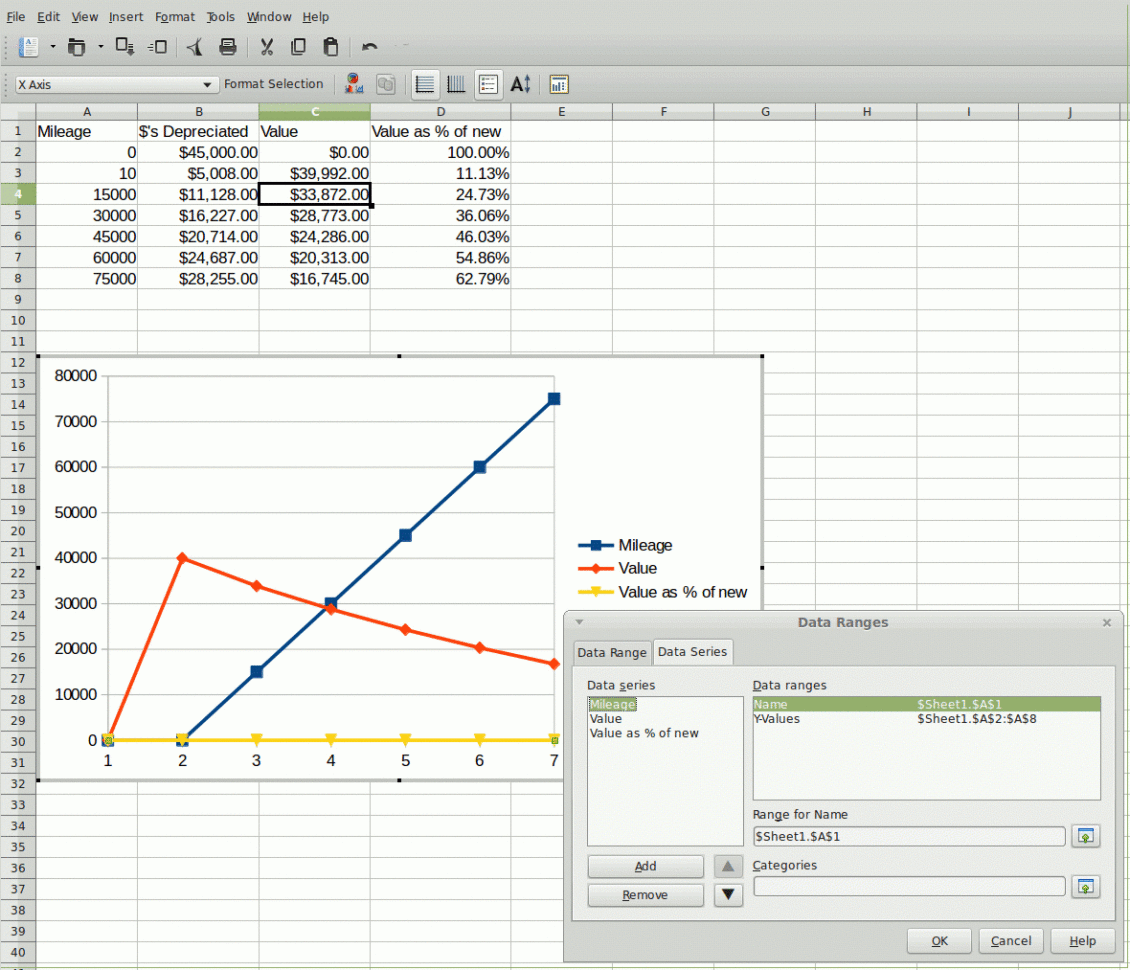Switch to the Data Range tab
The height and width of the screenshot is (970, 1130).
click(612, 652)
